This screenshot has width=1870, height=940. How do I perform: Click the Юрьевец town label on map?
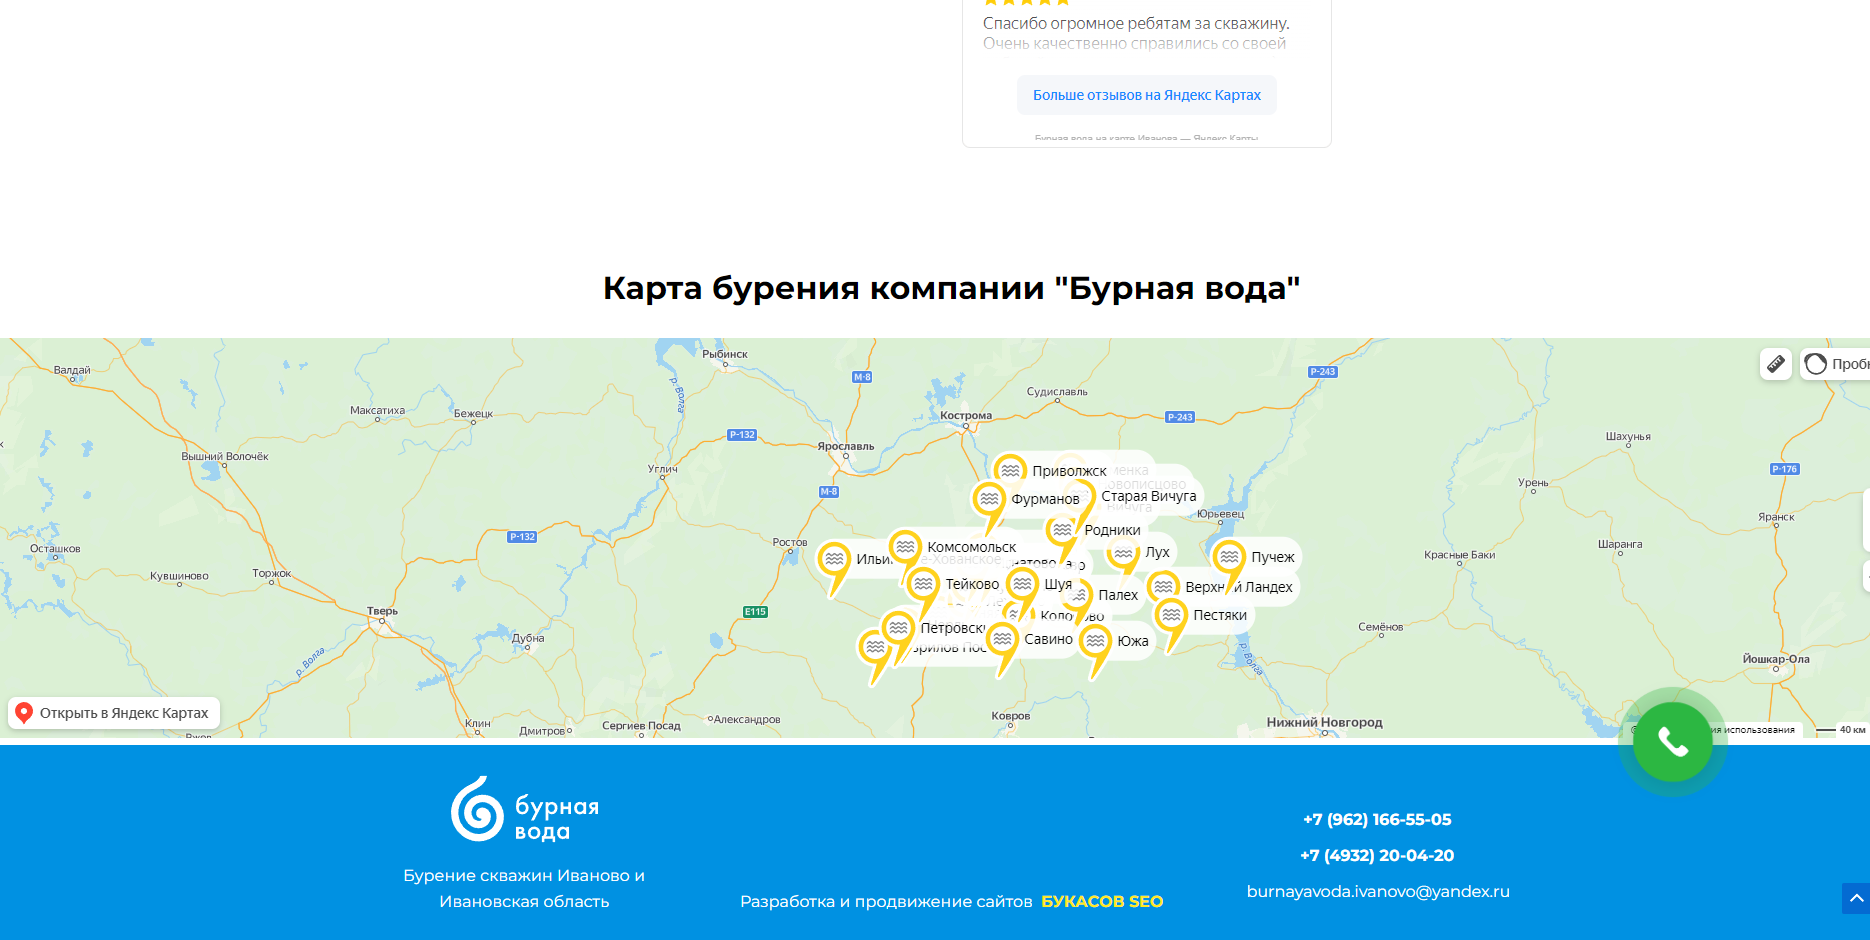[1221, 514]
